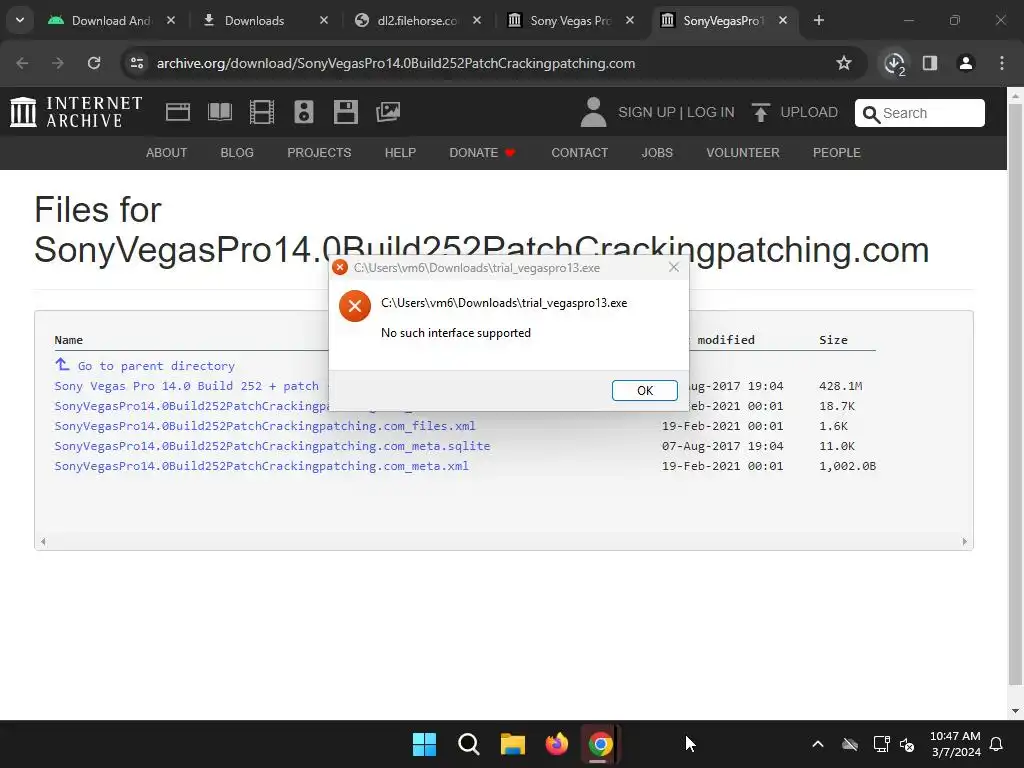Bookmark this page with the star
Screen dimensions: 1024x768
(844, 63)
